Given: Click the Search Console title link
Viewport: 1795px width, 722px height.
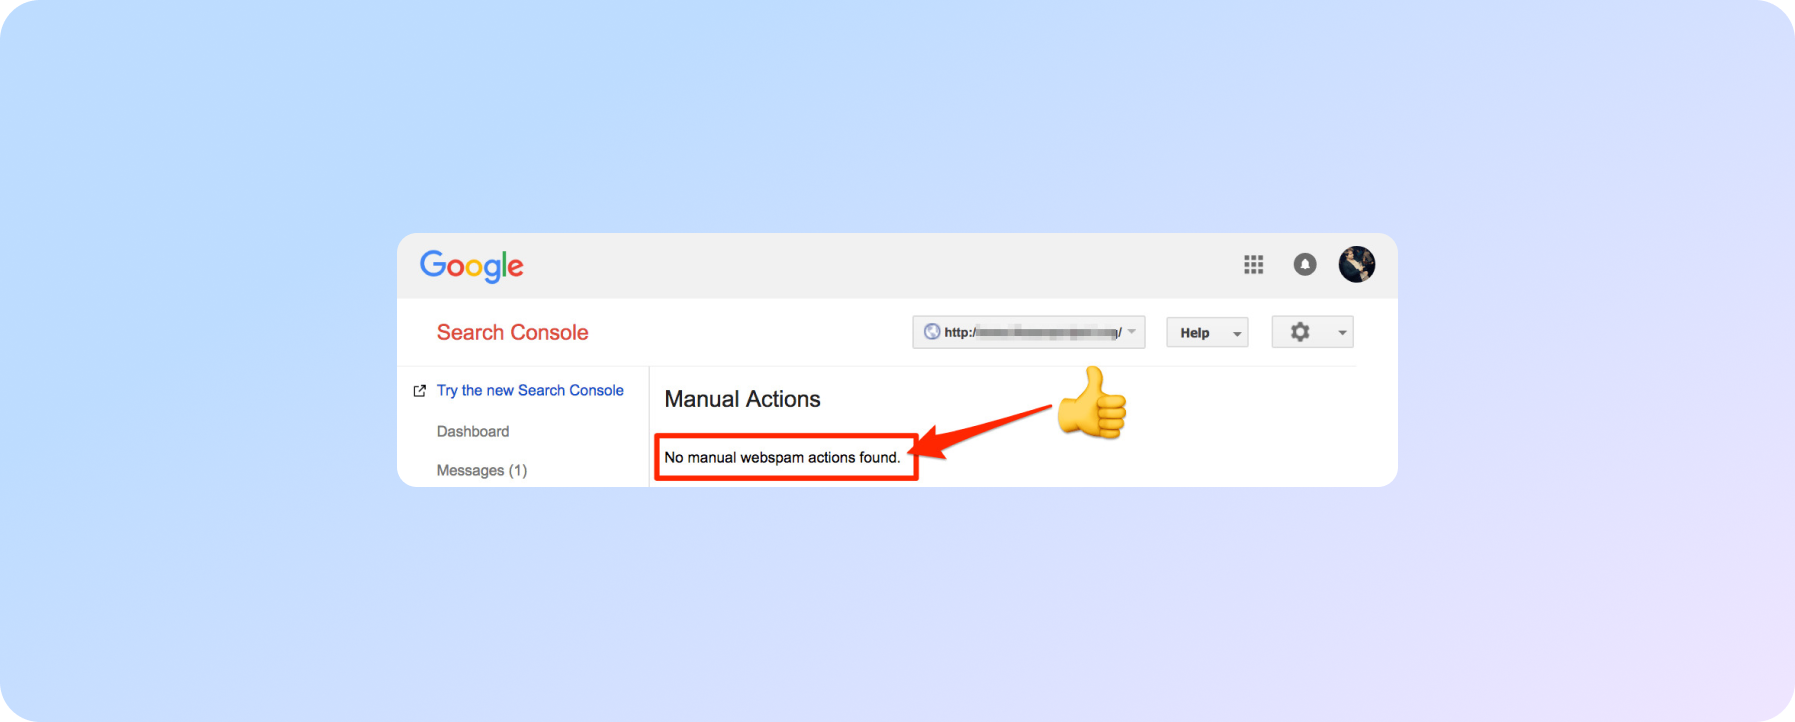Looking at the screenshot, I should point(512,332).
